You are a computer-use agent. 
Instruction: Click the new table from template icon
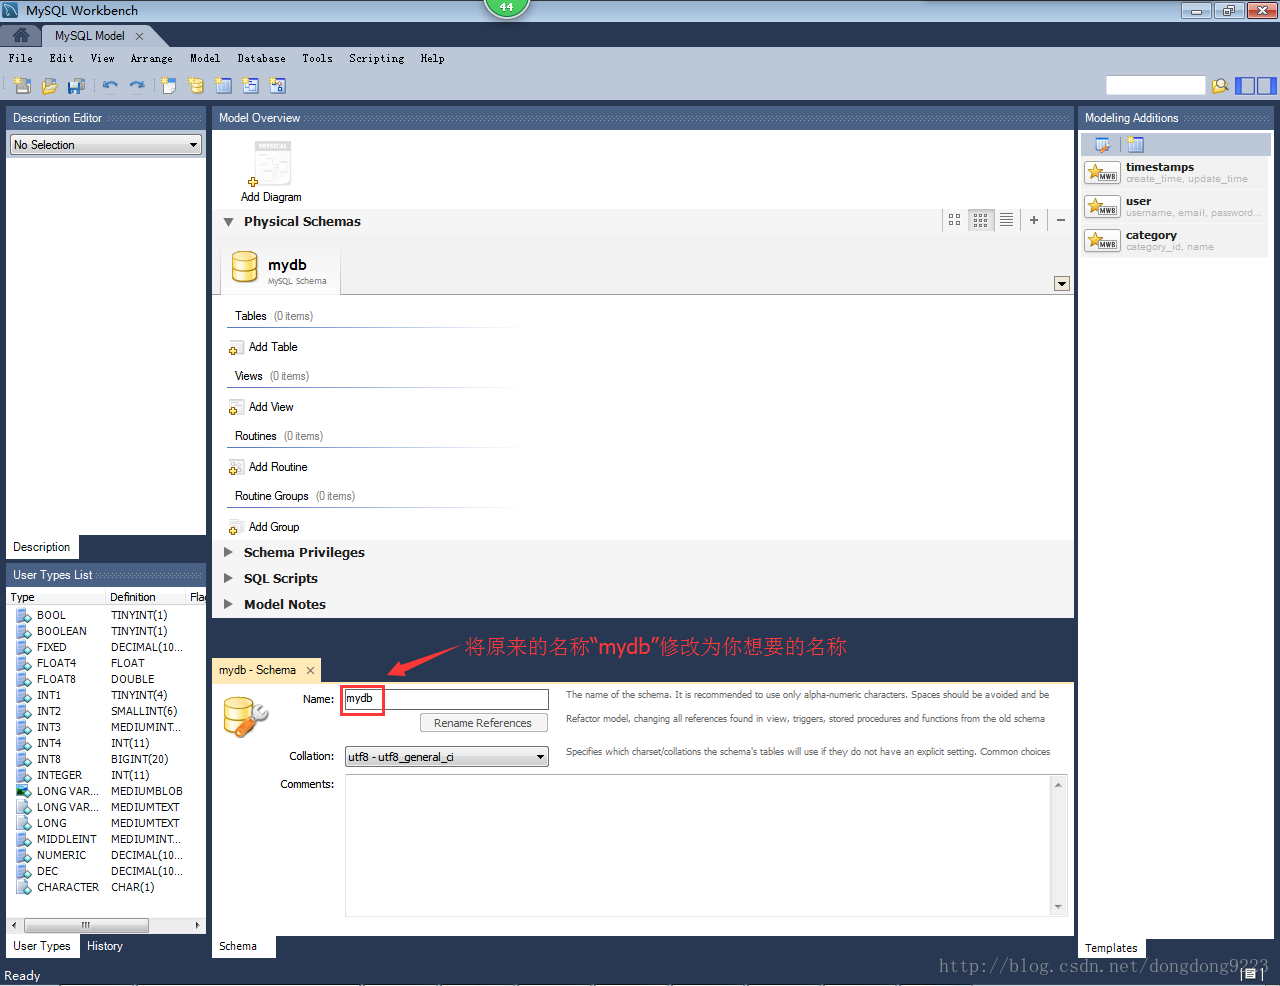[1136, 145]
